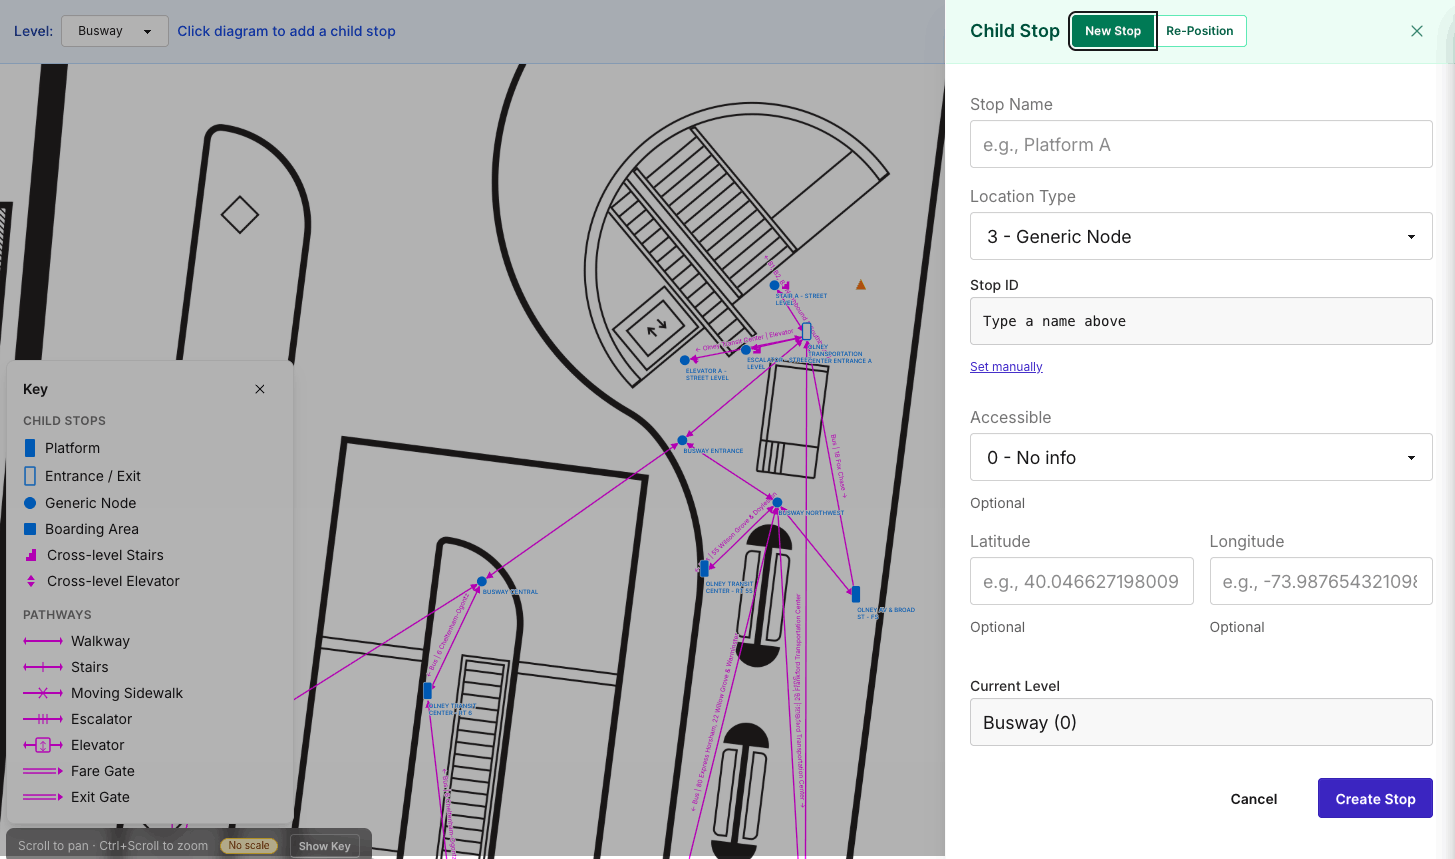1455x859 pixels.
Task: Click the Generic Node icon in Key
Action: tap(30, 503)
